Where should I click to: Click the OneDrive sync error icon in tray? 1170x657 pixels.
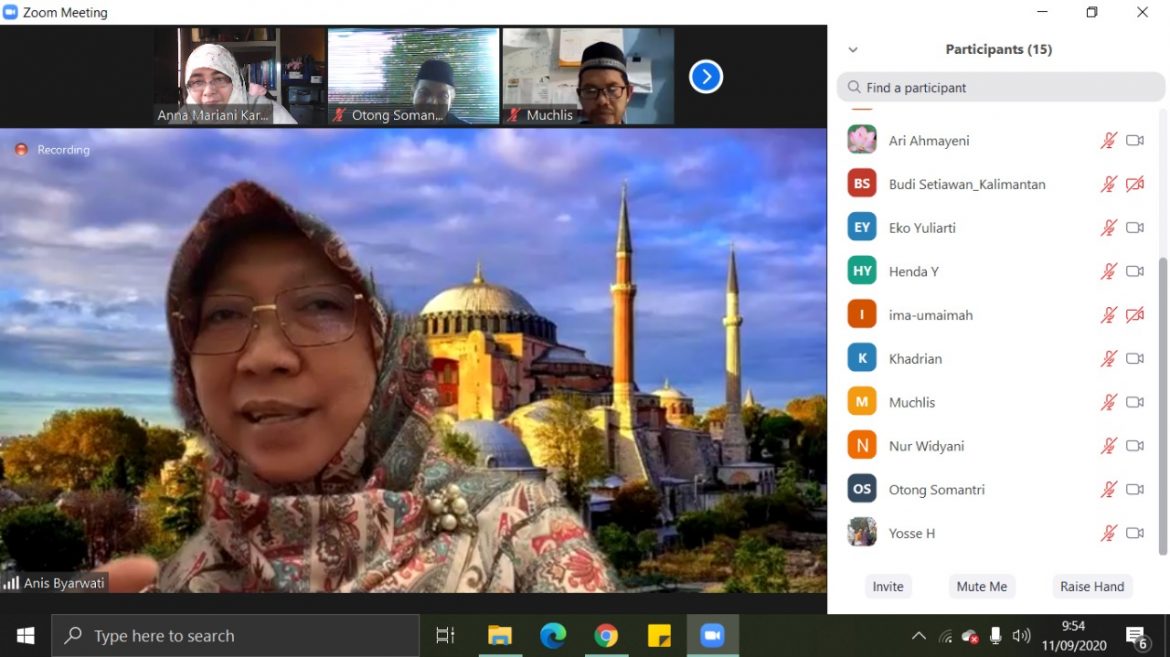tap(969, 635)
